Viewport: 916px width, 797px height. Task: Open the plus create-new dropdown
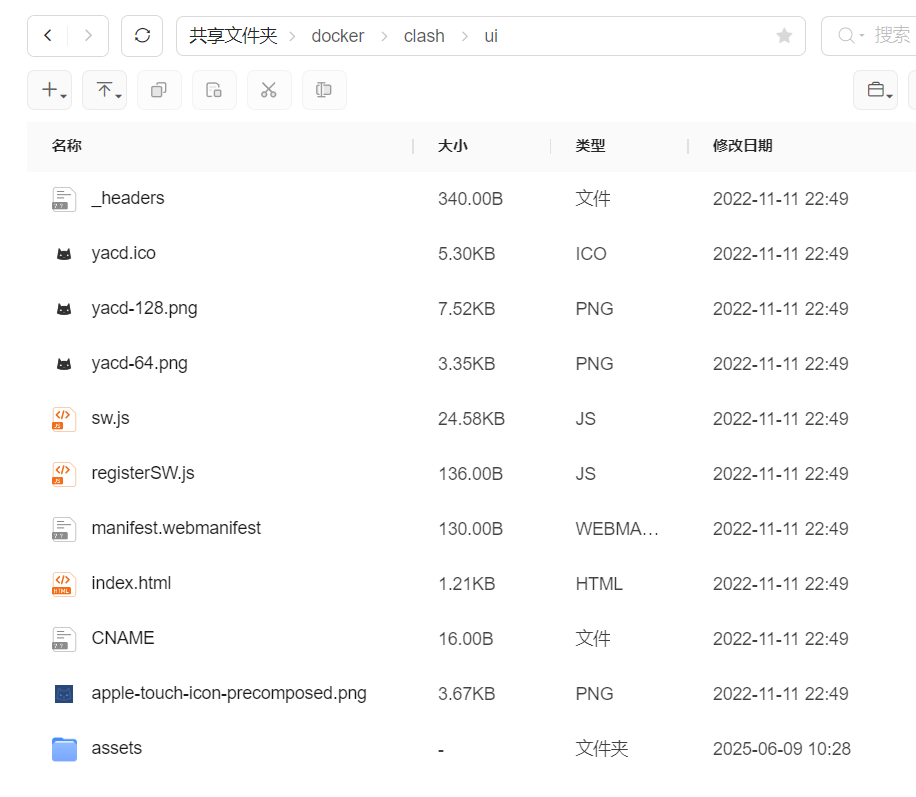pos(50,90)
